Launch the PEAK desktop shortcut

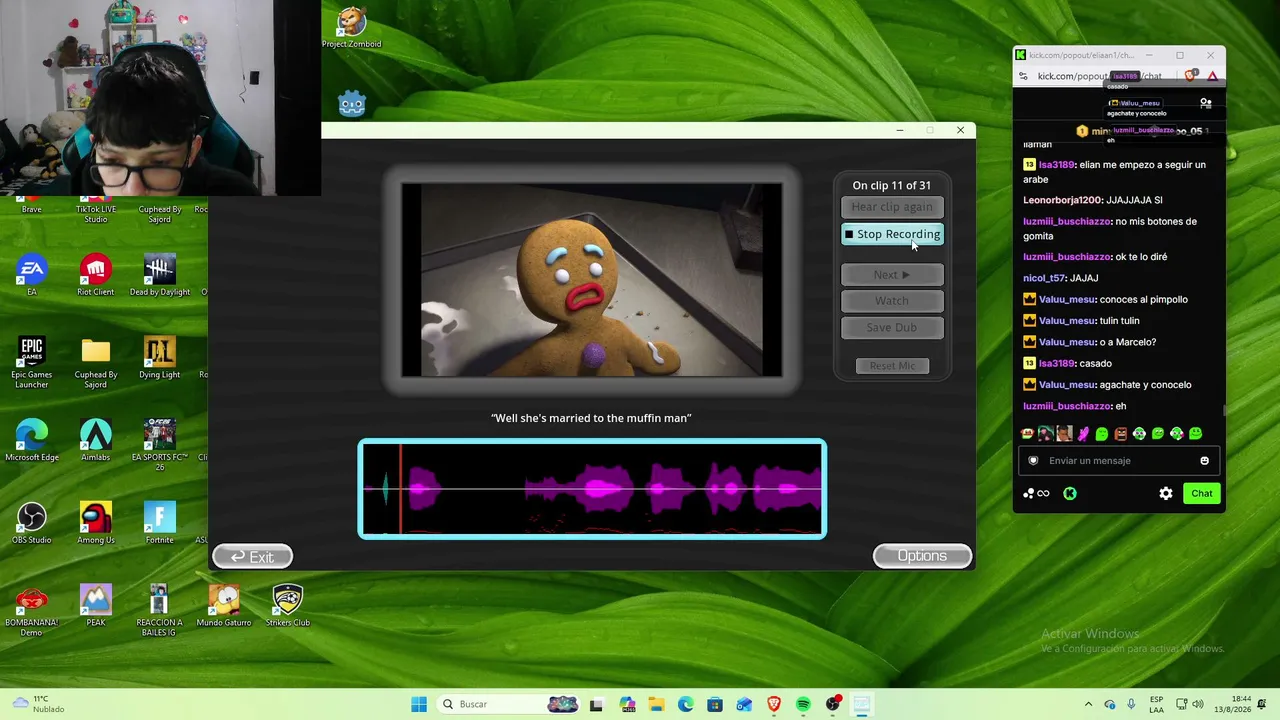[96, 606]
